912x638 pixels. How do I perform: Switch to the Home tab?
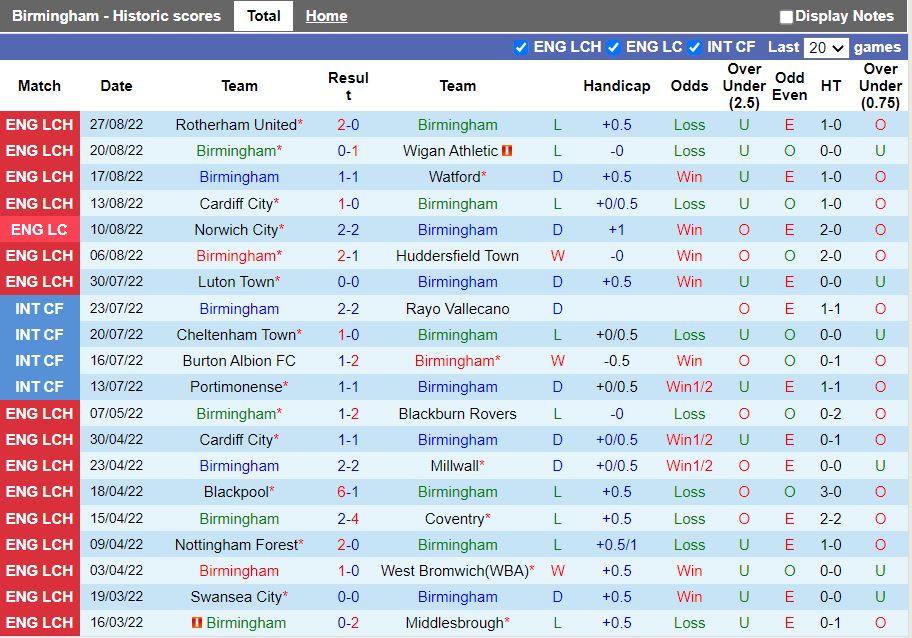(x=326, y=15)
